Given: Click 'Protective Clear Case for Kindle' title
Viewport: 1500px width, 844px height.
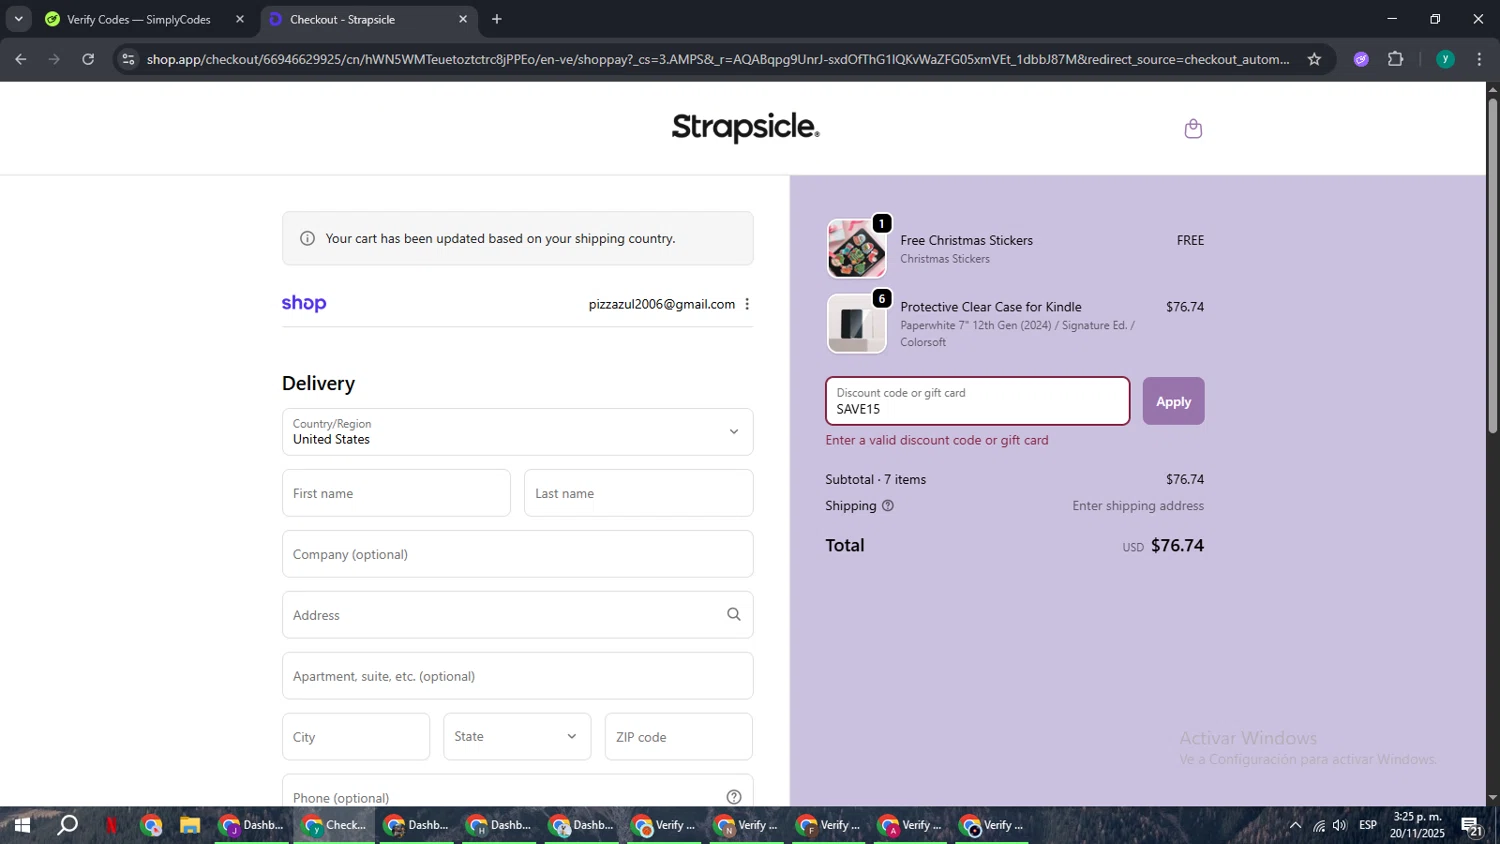Looking at the screenshot, I should coord(991,307).
